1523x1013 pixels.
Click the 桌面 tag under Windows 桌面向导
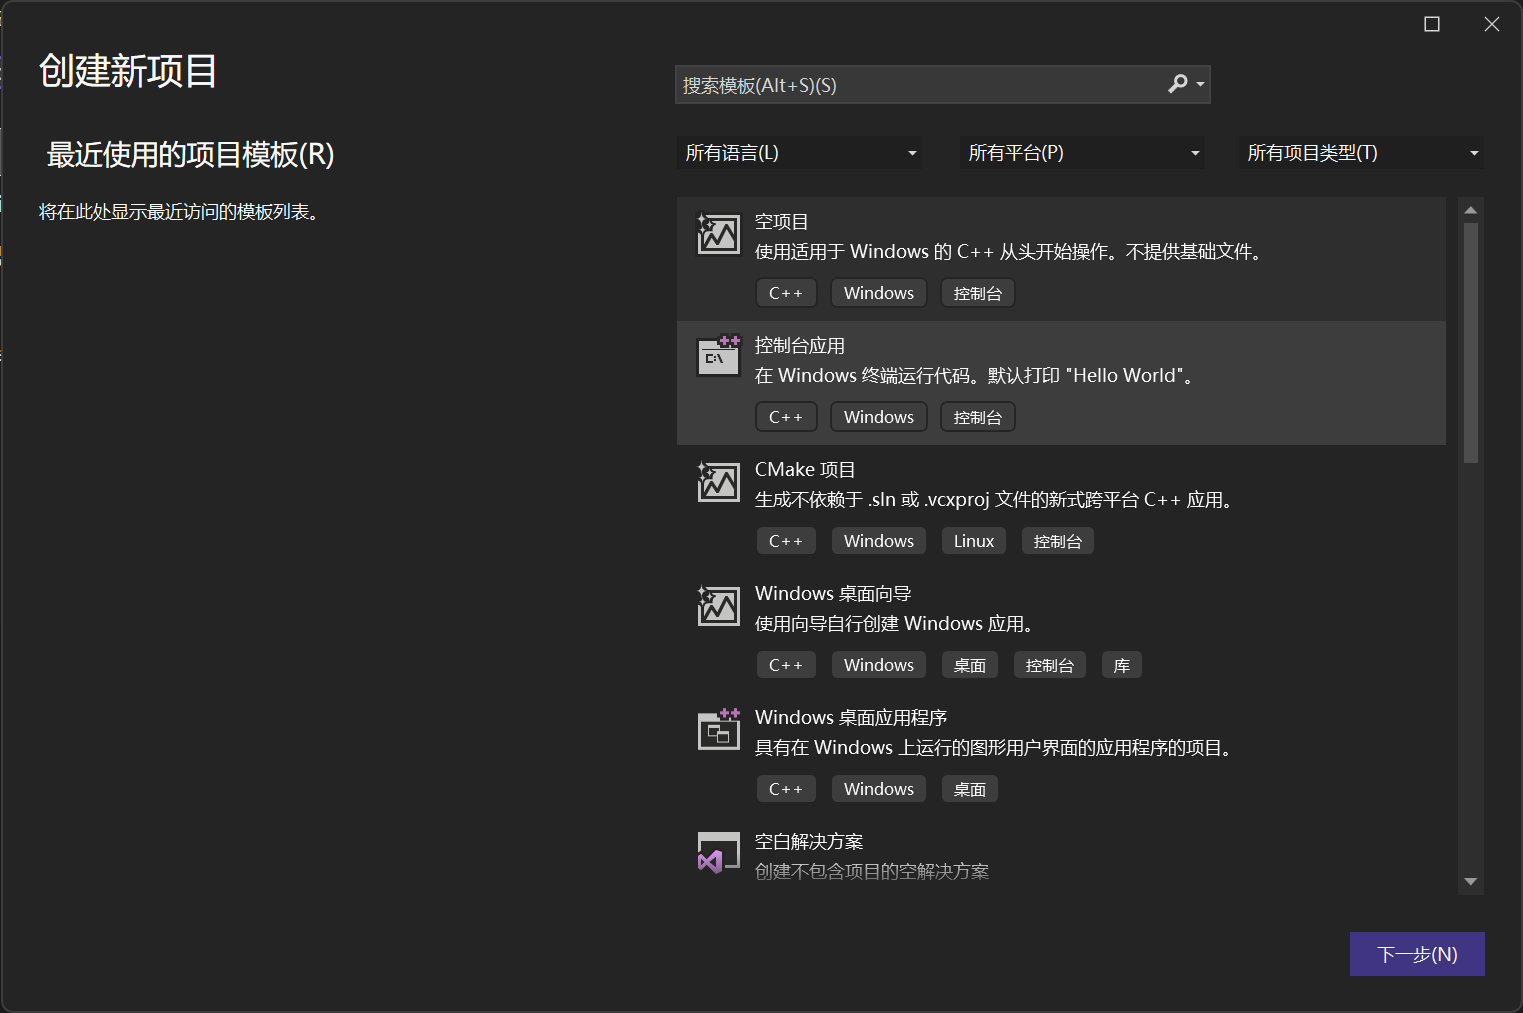pyautogui.click(x=970, y=665)
